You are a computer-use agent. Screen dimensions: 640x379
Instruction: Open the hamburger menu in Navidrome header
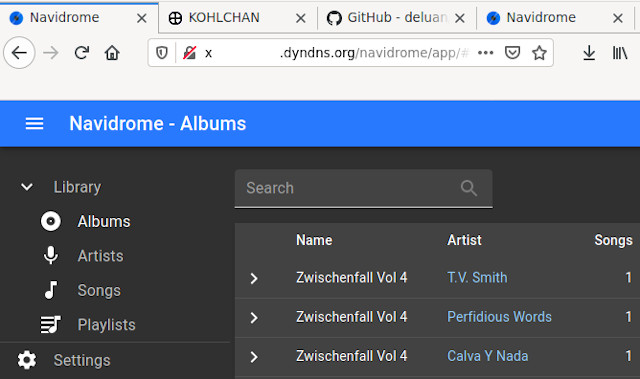[34, 123]
